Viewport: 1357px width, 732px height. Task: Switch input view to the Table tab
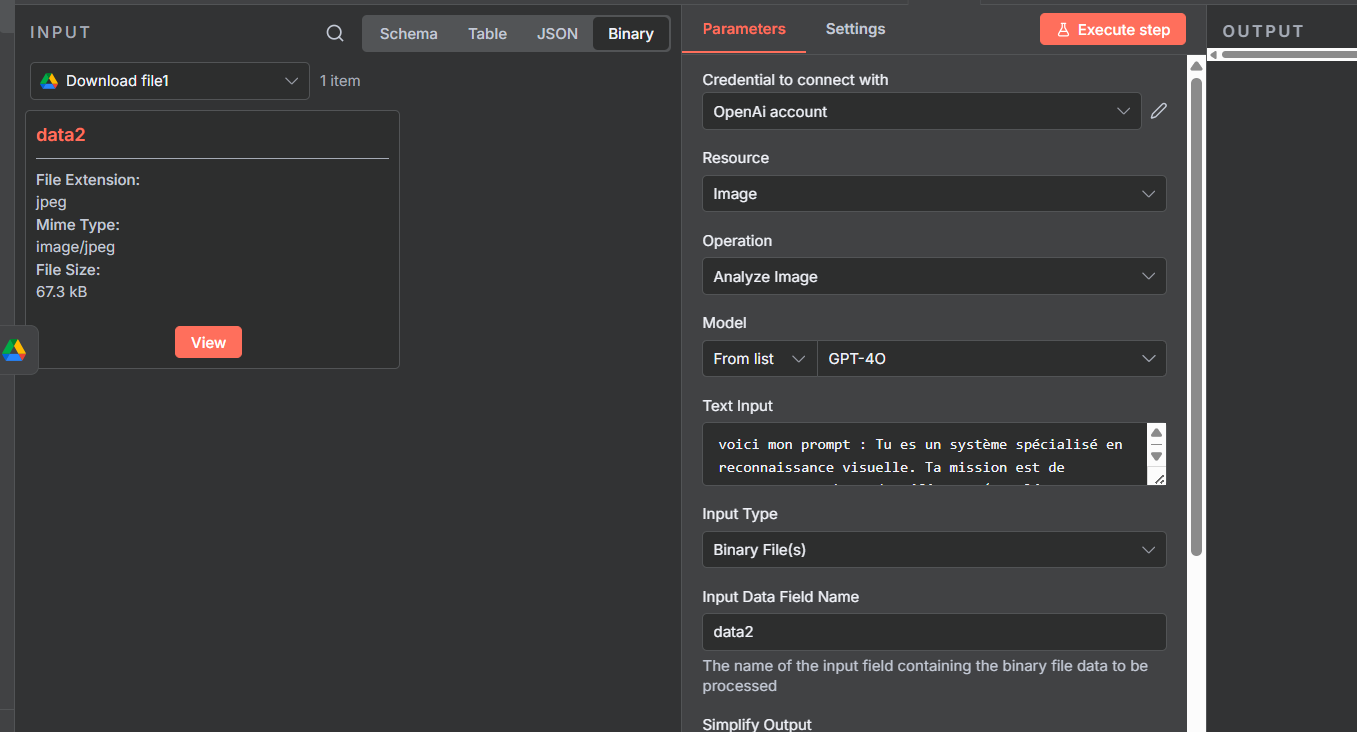tap(487, 33)
